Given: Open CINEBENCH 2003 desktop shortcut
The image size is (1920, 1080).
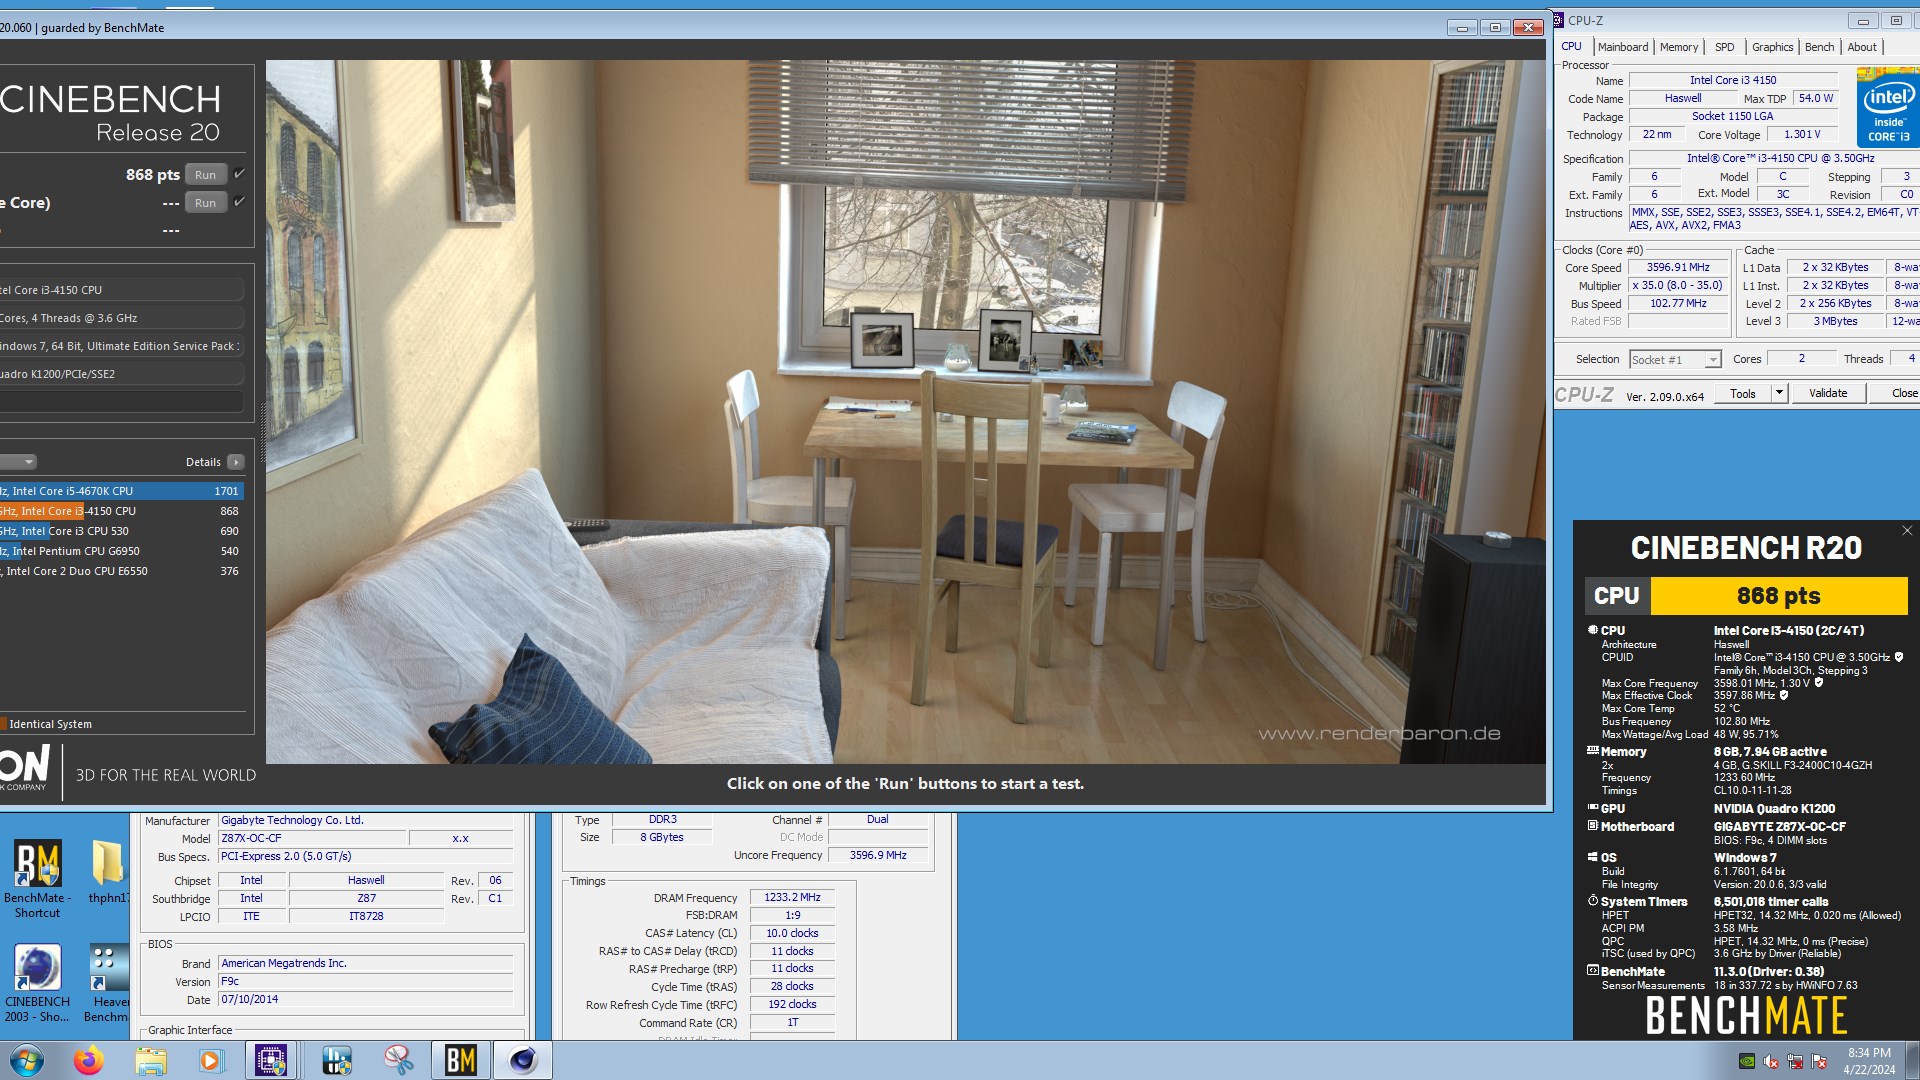Looking at the screenshot, I should pos(38,983).
